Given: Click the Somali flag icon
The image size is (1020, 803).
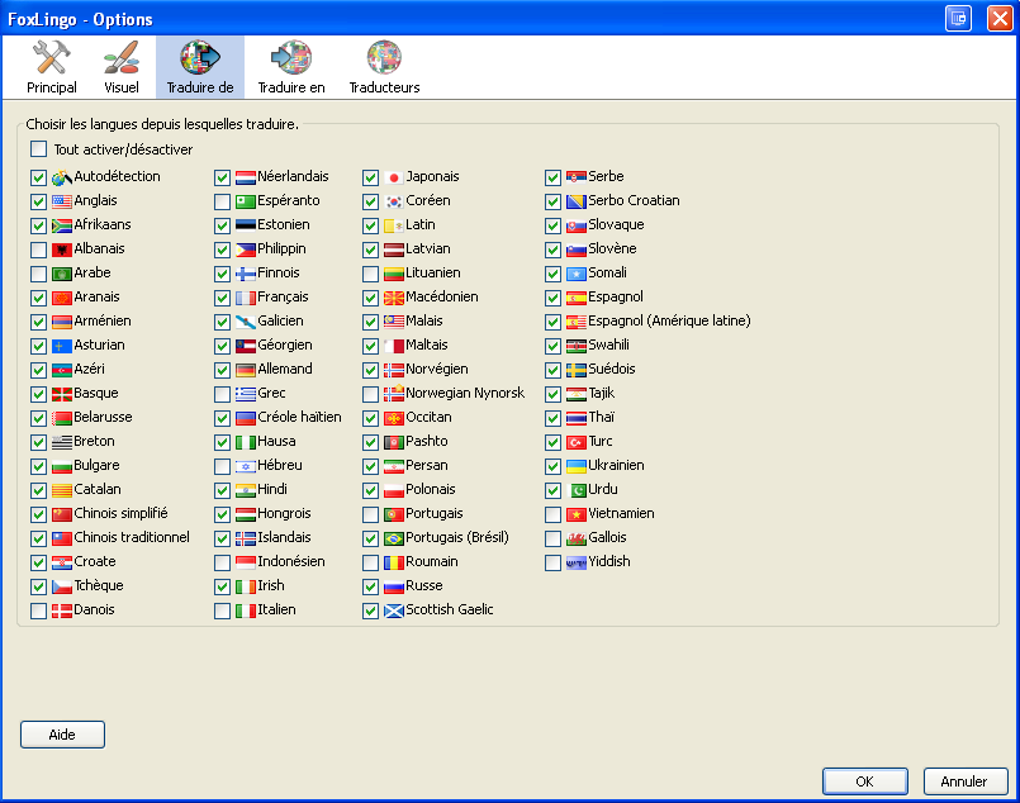Looking at the screenshot, I should coord(576,274).
